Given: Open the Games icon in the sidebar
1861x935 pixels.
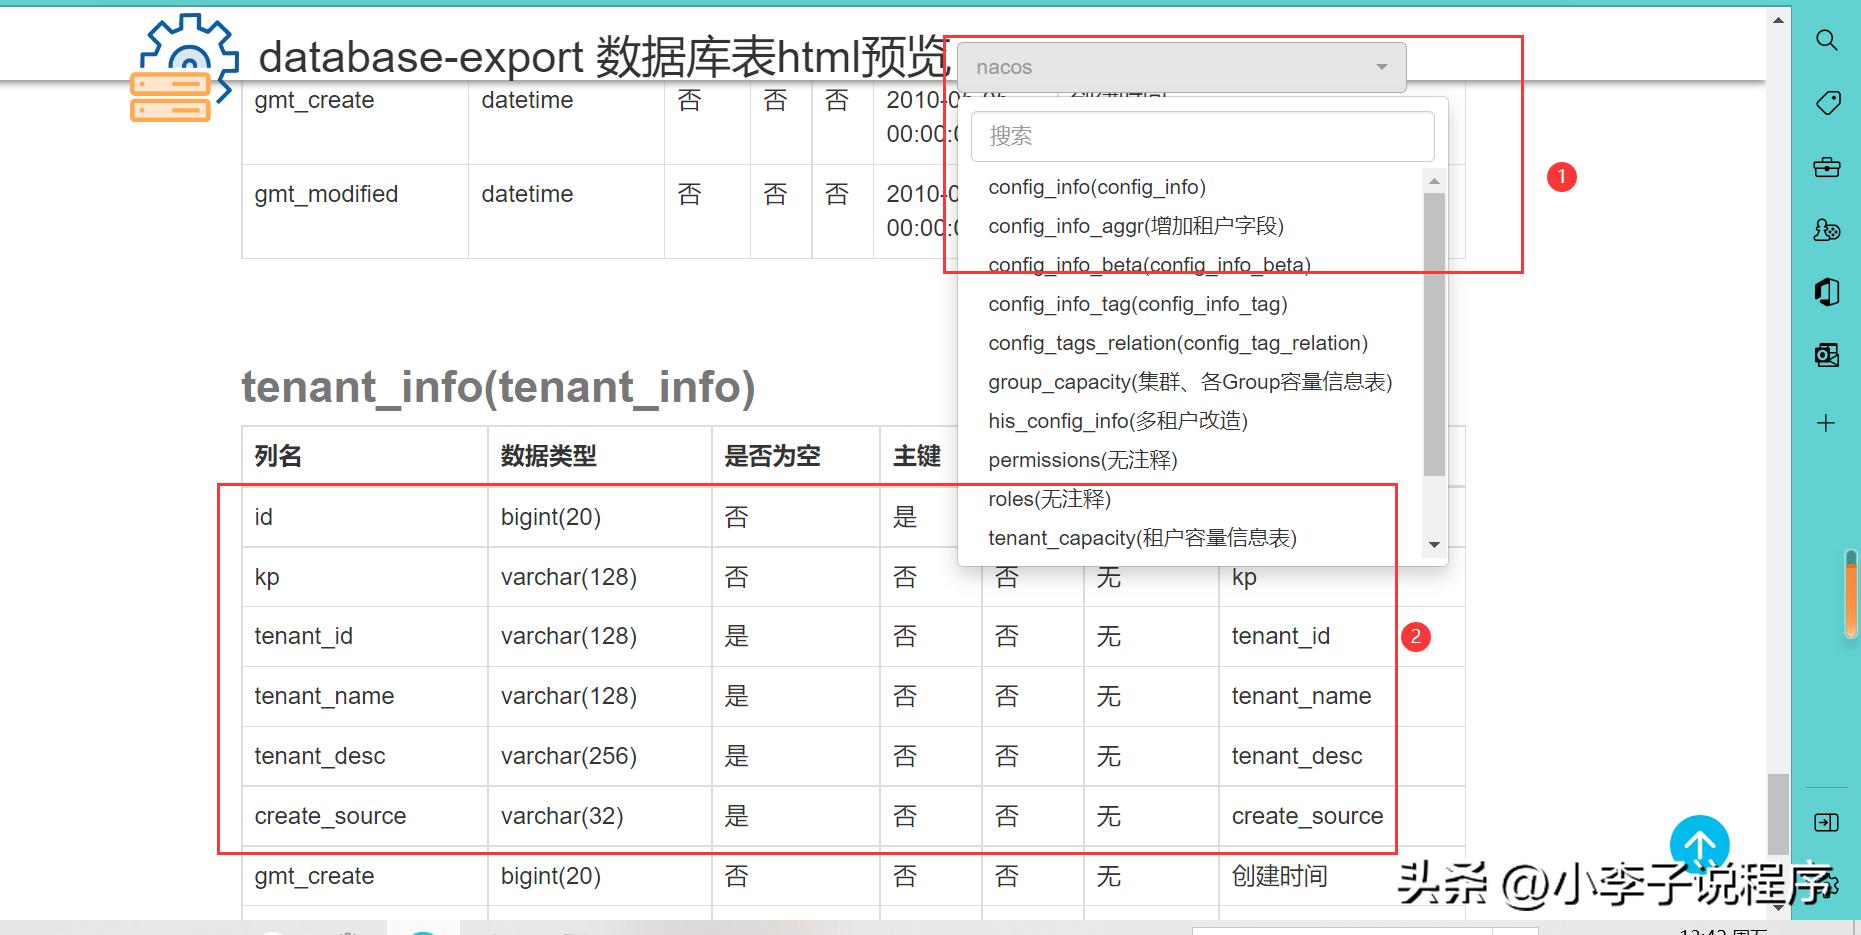Looking at the screenshot, I should pyautogui.click(x=1826, y=230).
